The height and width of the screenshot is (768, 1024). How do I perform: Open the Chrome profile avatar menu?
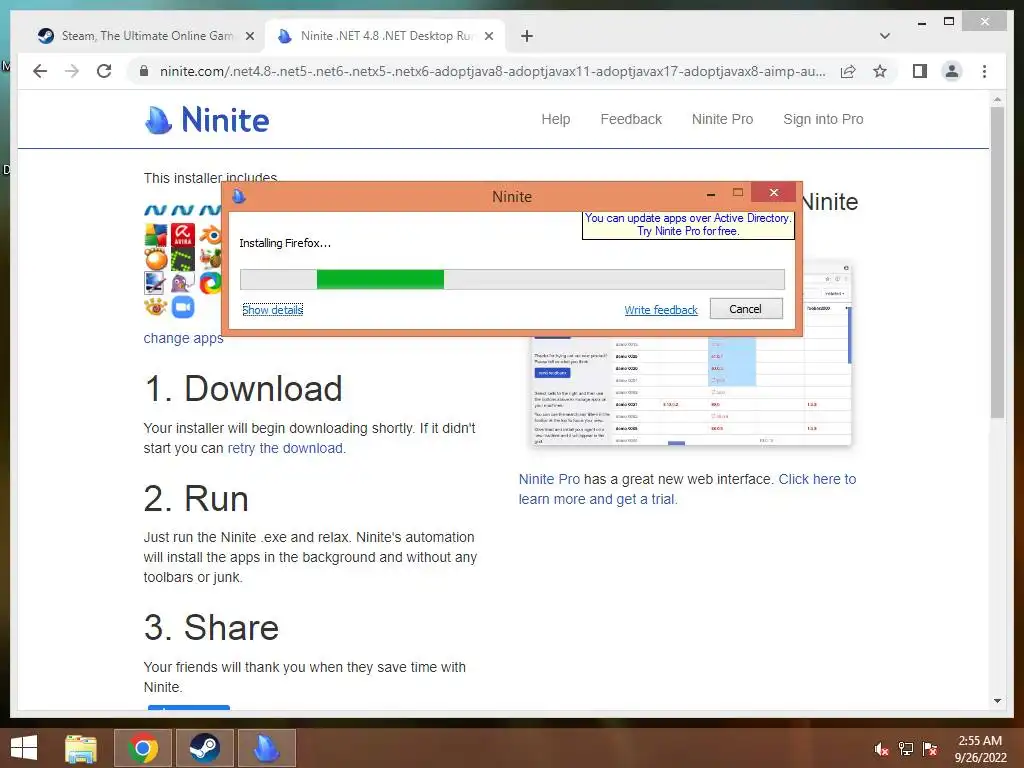pos(952,71)
